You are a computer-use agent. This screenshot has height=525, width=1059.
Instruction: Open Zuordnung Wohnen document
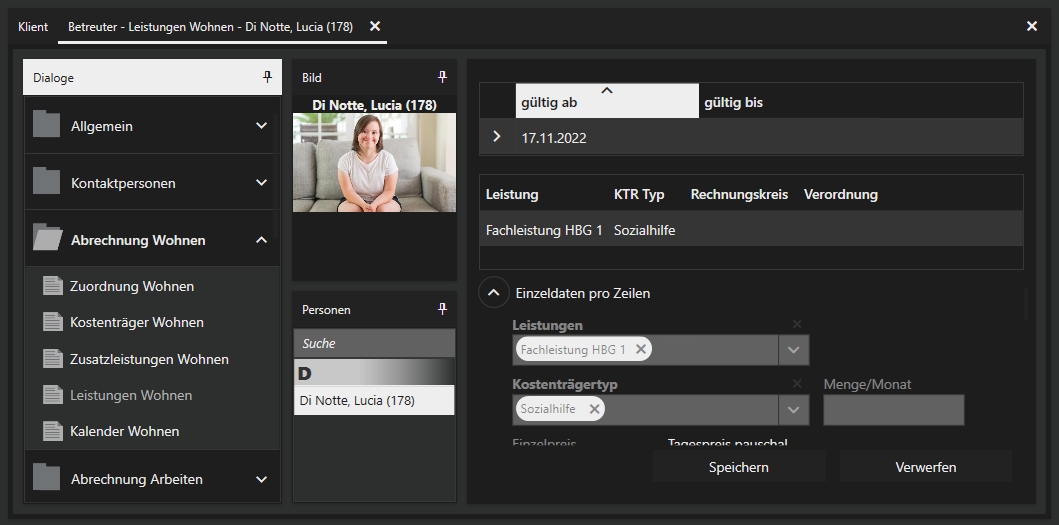[x=132, y=286]
